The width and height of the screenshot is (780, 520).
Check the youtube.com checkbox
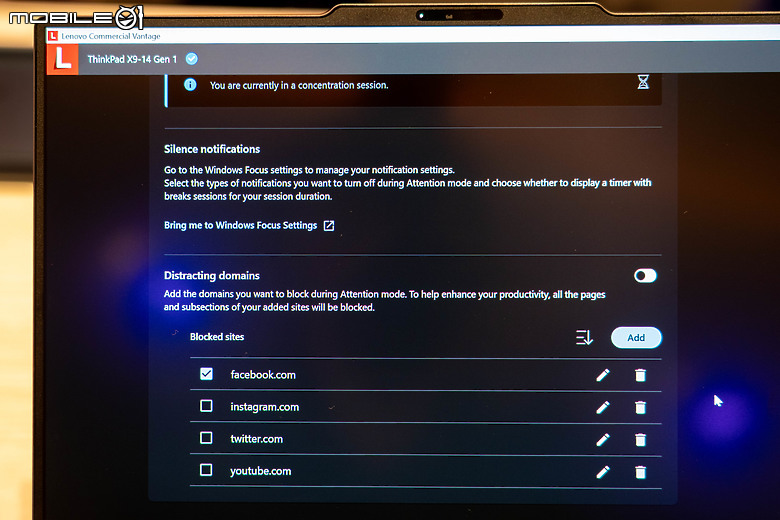[206, 470]
